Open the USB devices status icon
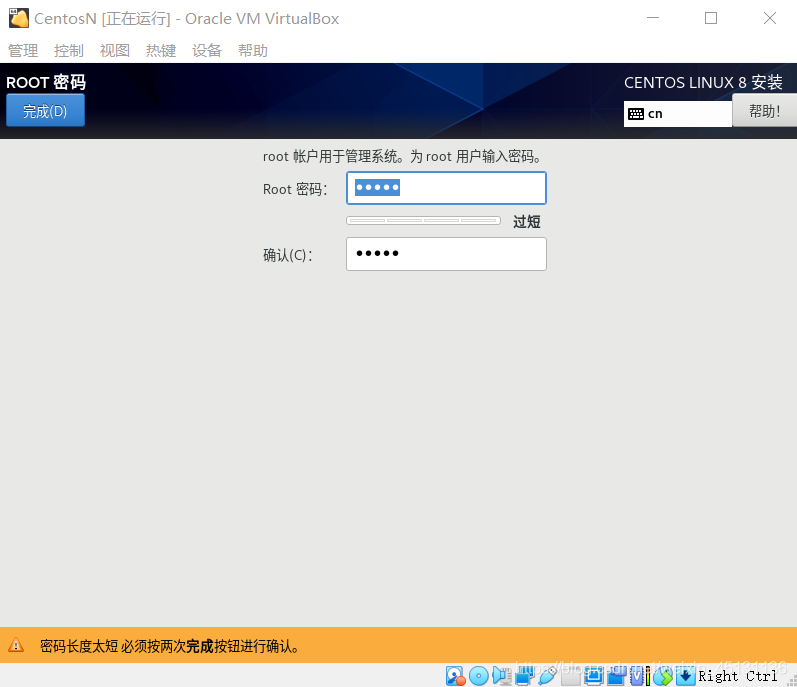 pyautogui.click(x=547, y=676)
